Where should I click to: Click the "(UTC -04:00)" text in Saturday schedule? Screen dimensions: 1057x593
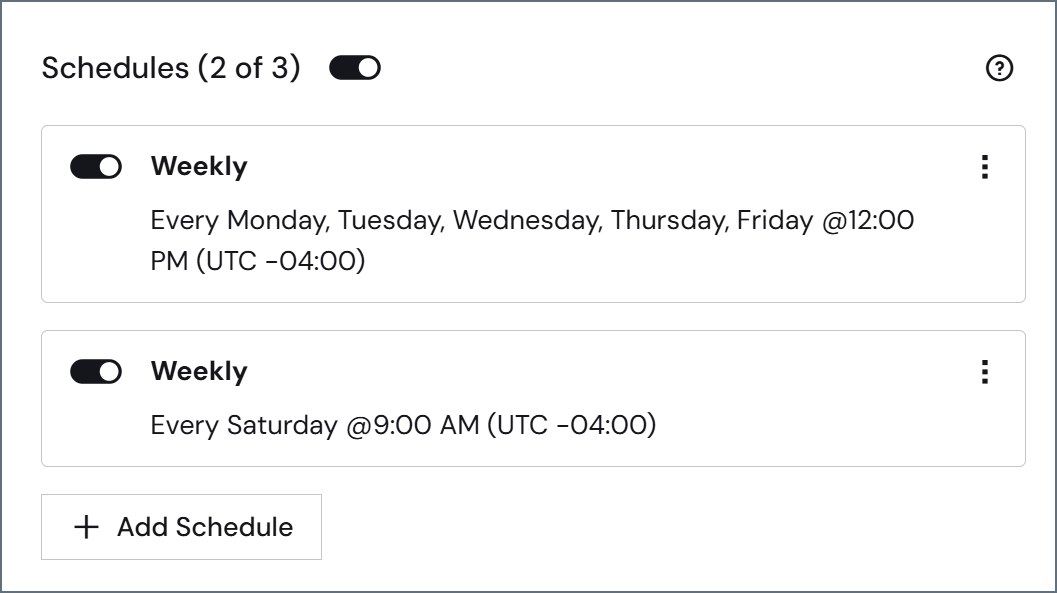tap(571, 425)
